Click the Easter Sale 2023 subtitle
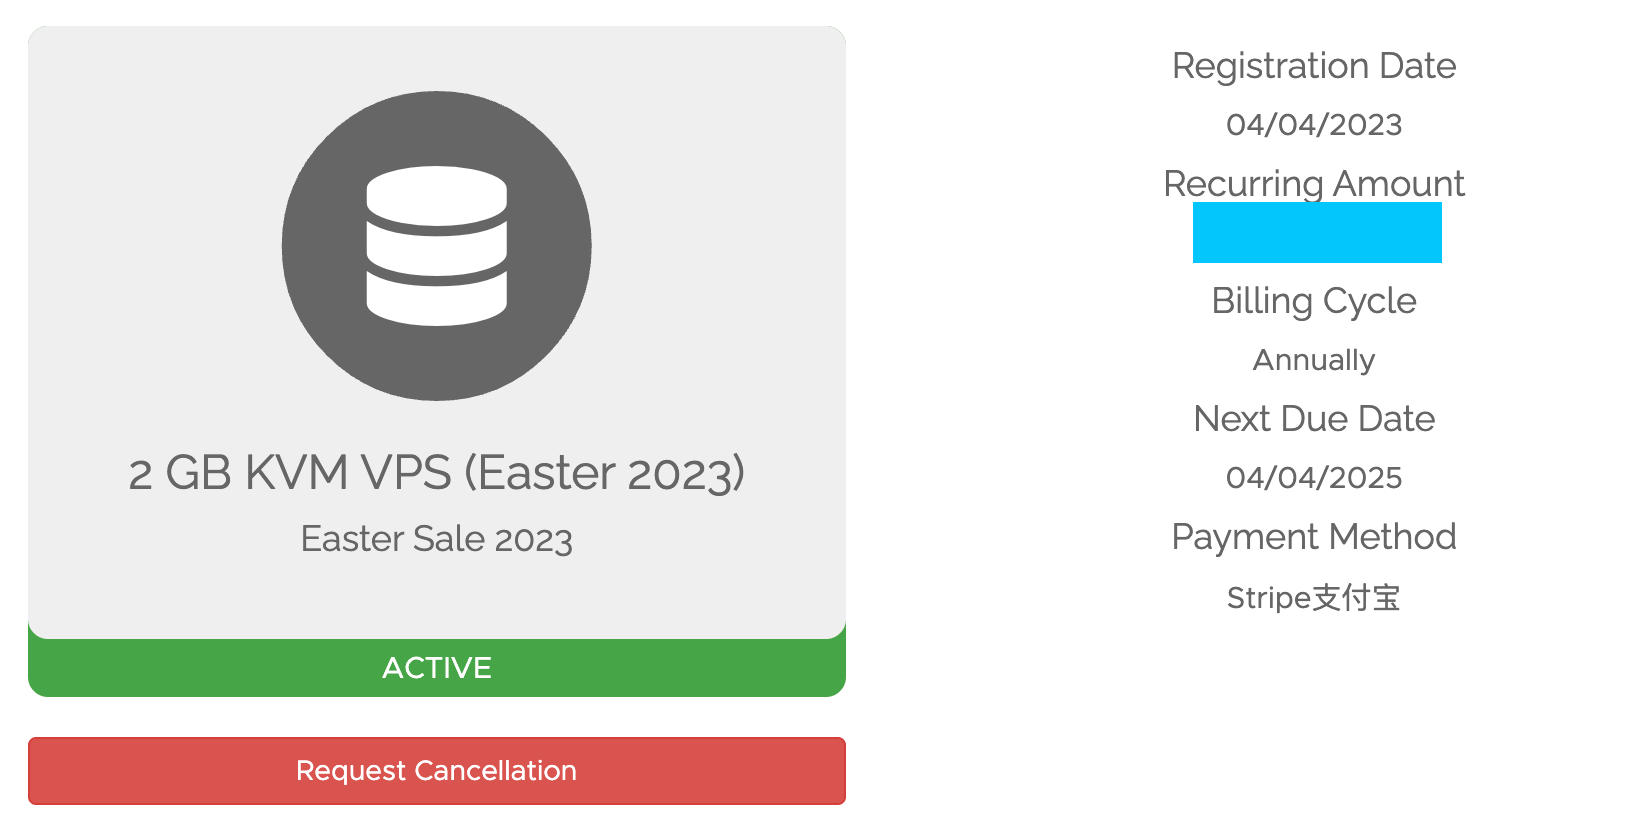This screenshot has width=1634, height=822. coord(436,539)
